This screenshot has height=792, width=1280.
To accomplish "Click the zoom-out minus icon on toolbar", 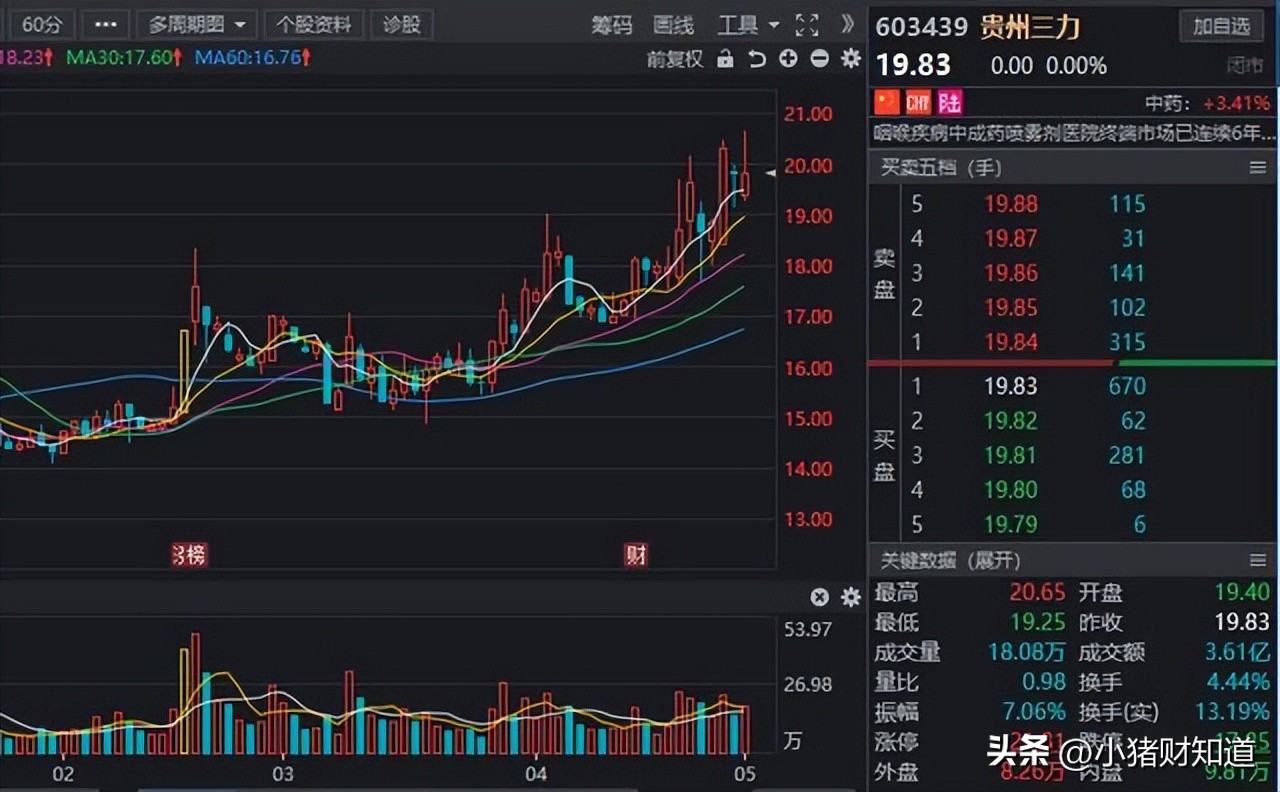I will pyautogui.click(x=818, y=58).
